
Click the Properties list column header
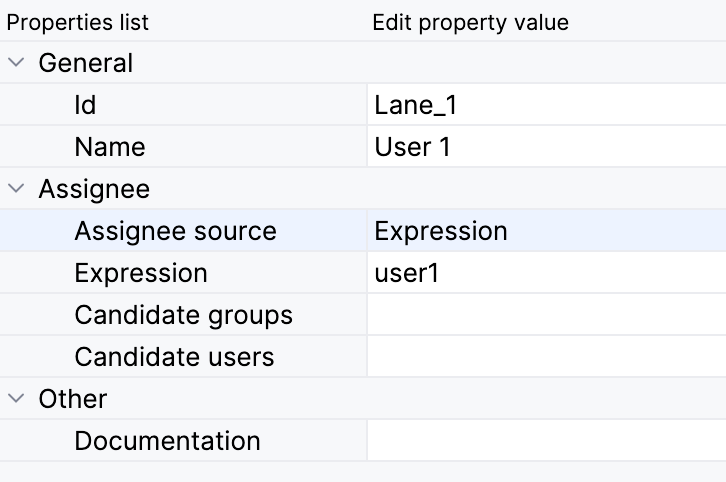point(78,22)
